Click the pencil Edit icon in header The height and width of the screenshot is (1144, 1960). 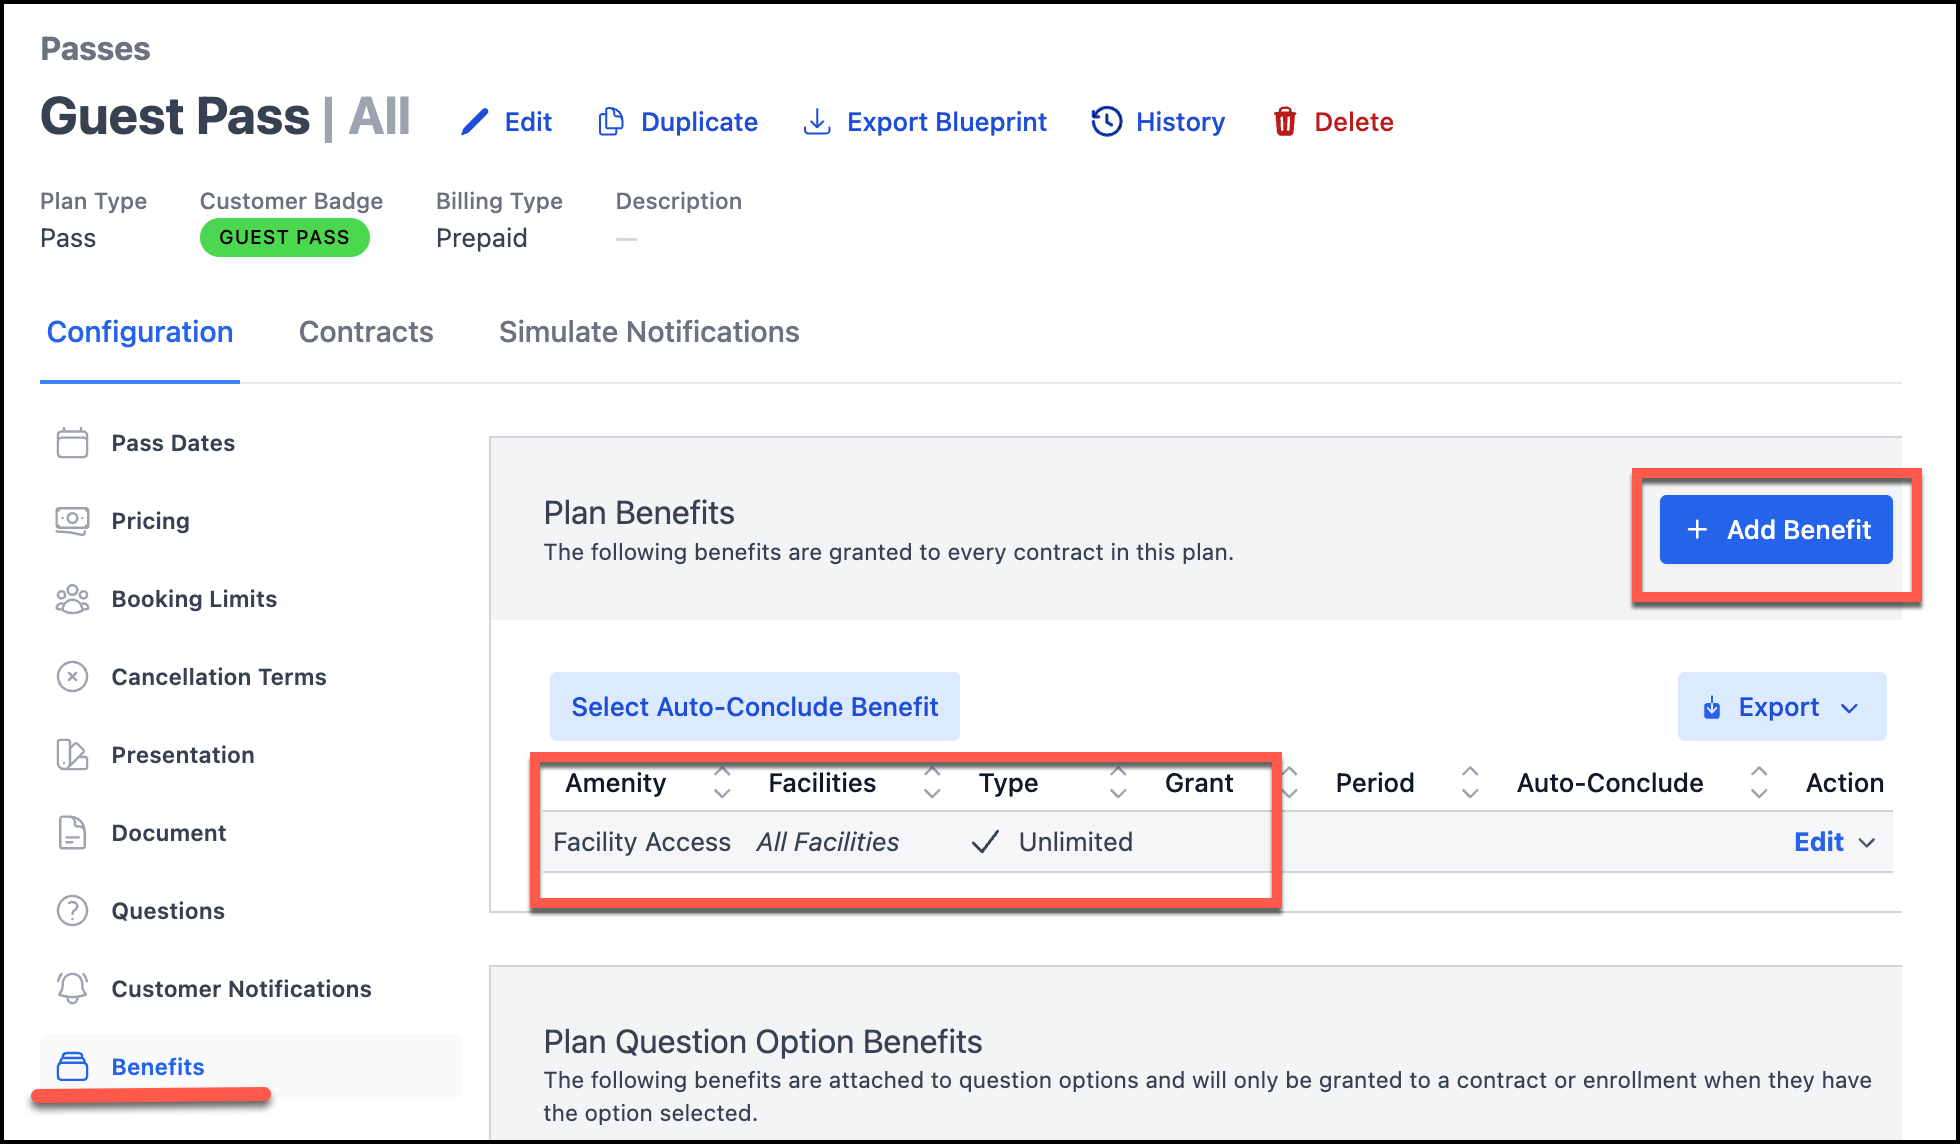coord(475,122)
